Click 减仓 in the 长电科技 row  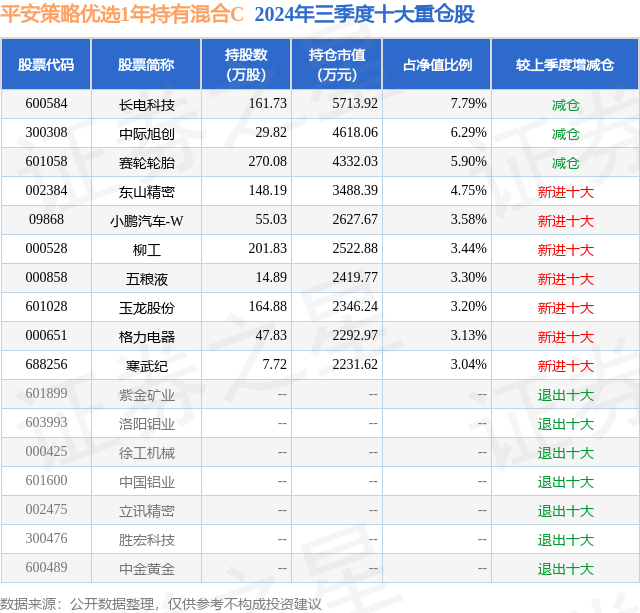pos(565,105)
